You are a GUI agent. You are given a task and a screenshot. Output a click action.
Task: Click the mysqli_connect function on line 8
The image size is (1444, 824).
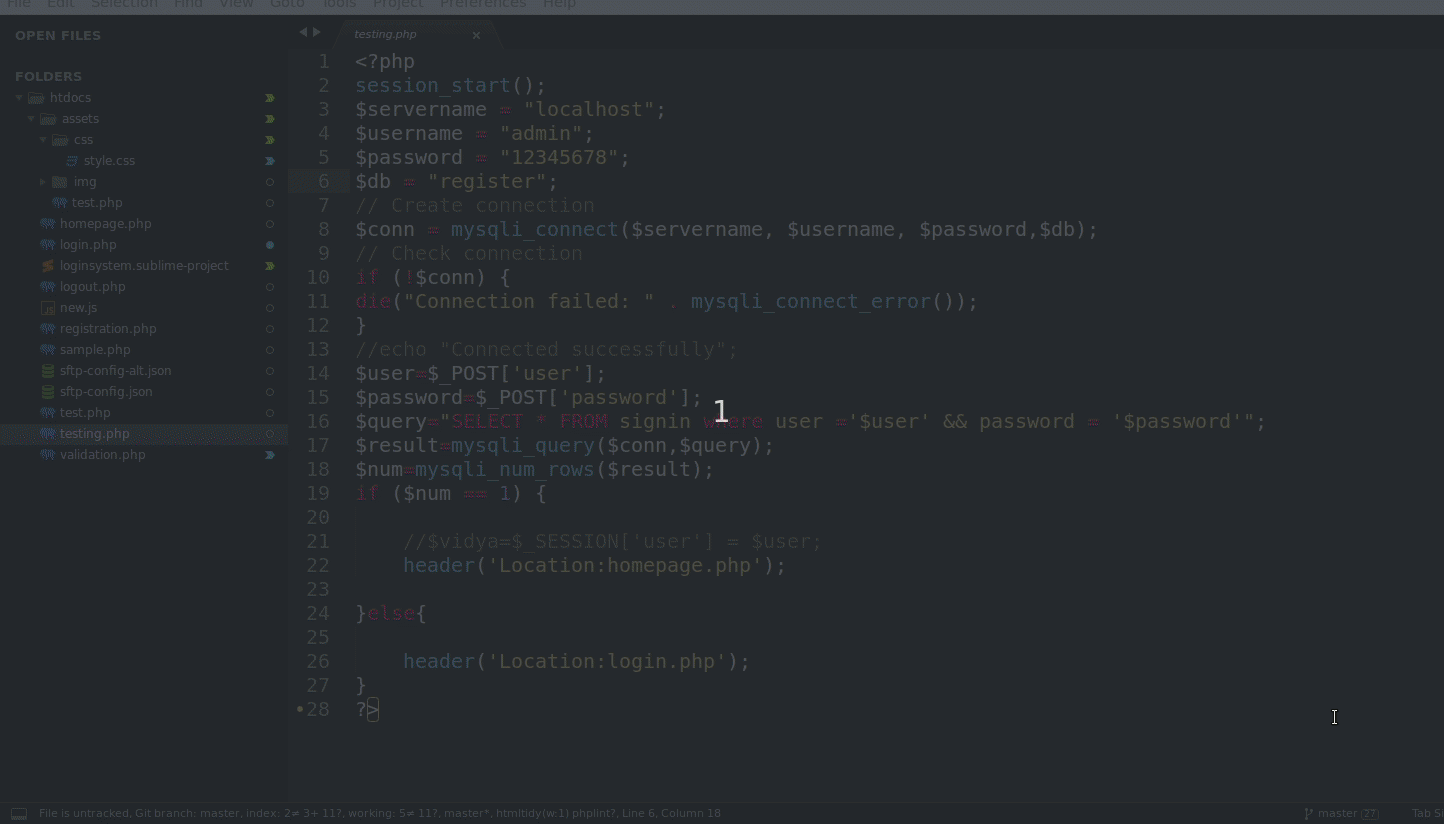click(535, 230)
